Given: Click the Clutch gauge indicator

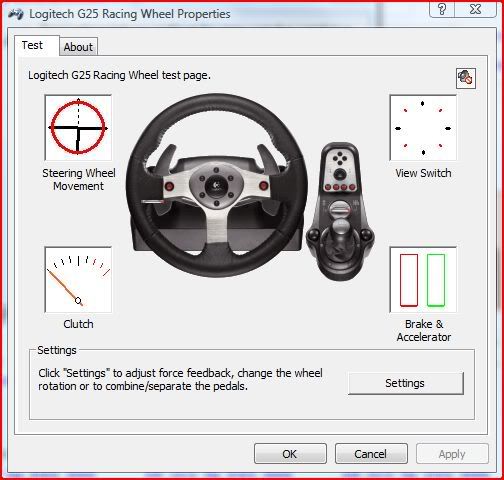Looking at the screenshot, I should pyautogui.click(x=78, y=280).
